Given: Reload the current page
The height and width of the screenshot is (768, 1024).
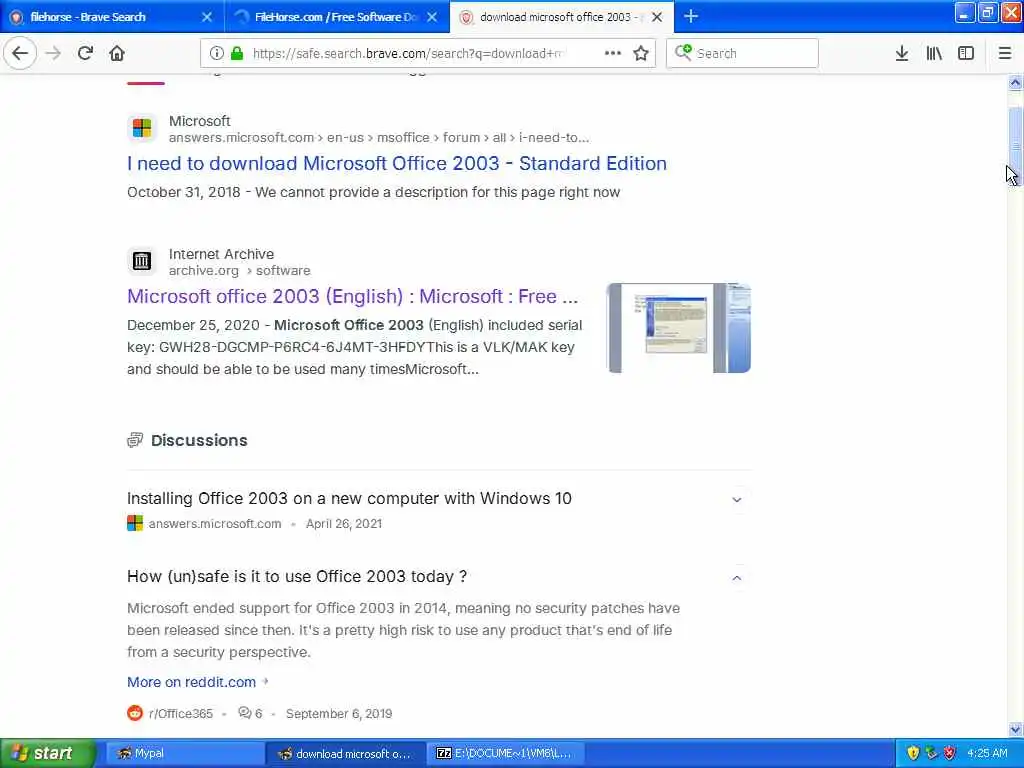Looking at the screenshot, I should [x=85, y=53].
